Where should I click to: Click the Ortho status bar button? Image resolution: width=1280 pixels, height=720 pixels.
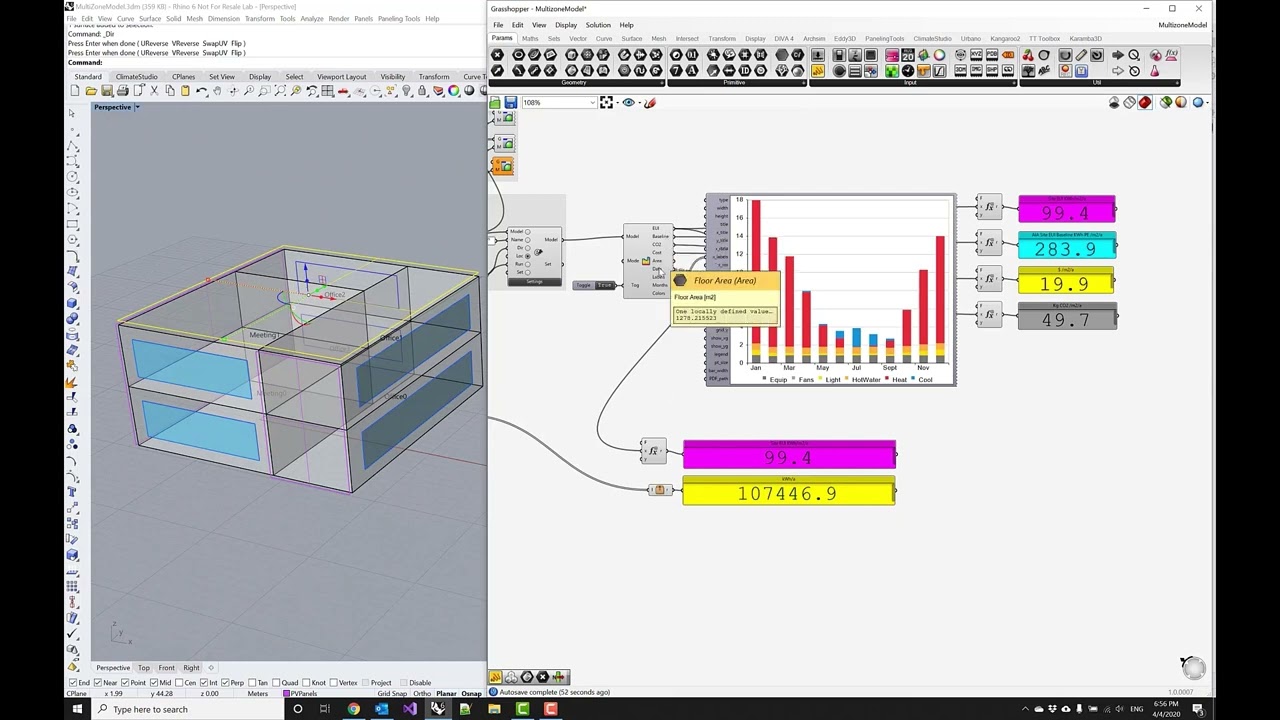pyautogui.click(x=422, y=694)
